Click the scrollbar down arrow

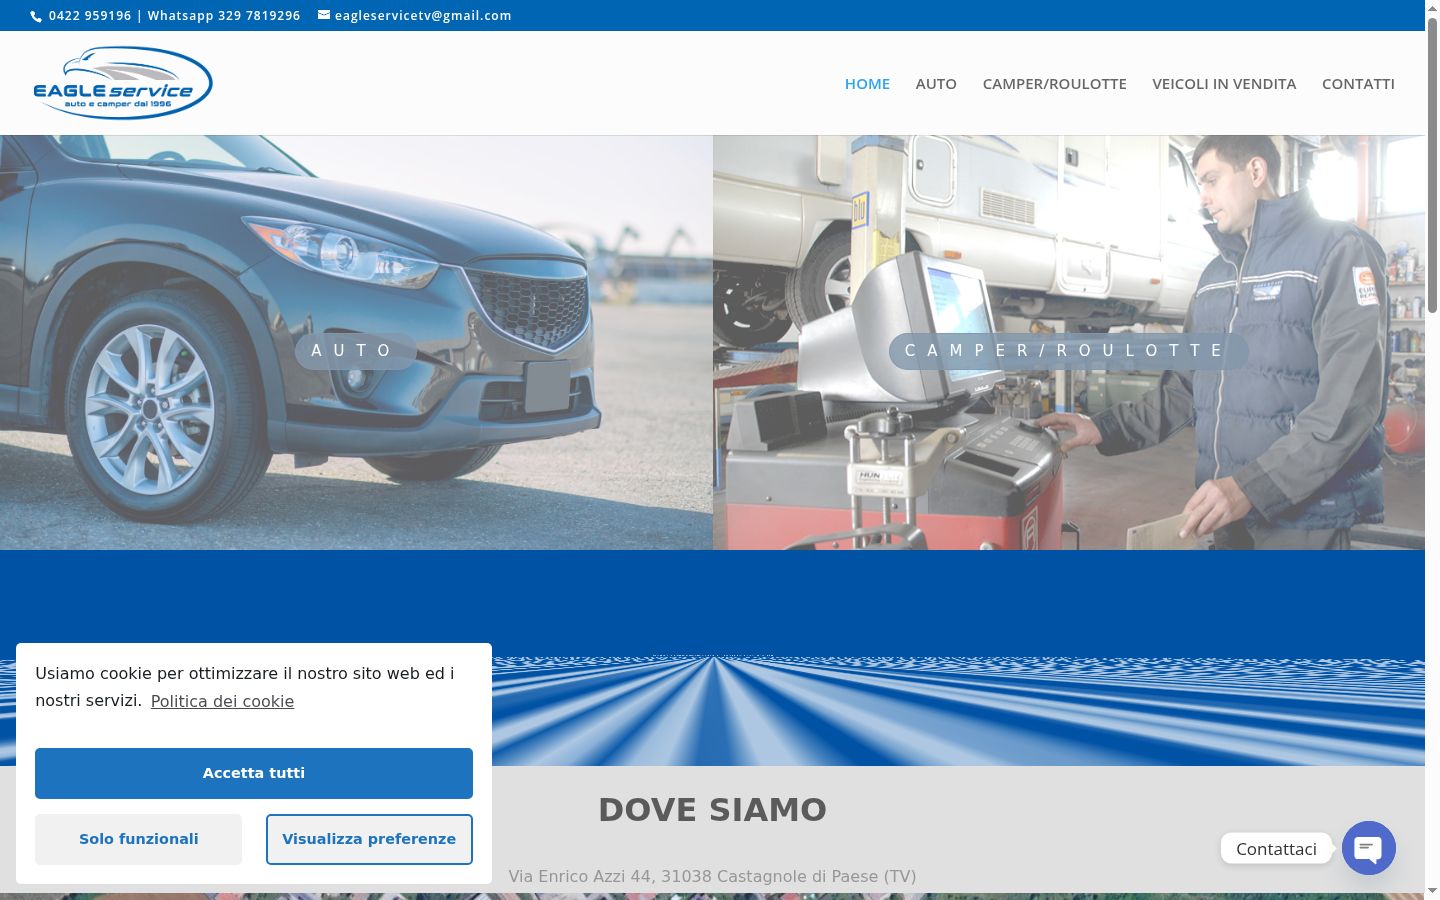tap(1432, 891)
